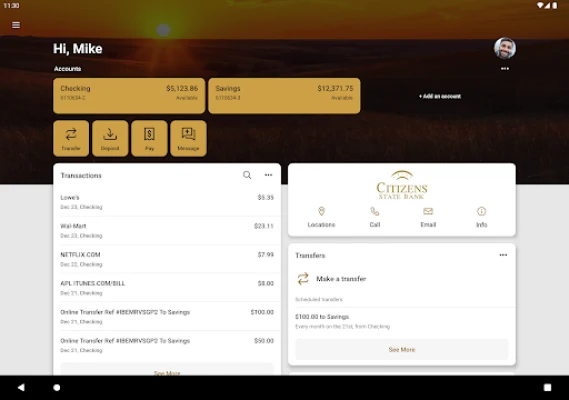
Task: Select the Savings account card
Action: pyautogui.click(x=284, y=96)
